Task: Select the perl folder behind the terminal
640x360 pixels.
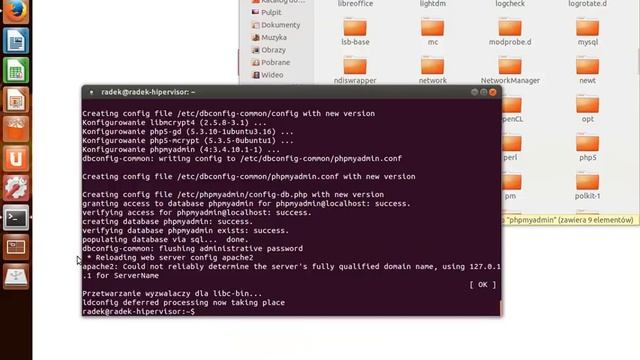Action: [x=511, y=143]
